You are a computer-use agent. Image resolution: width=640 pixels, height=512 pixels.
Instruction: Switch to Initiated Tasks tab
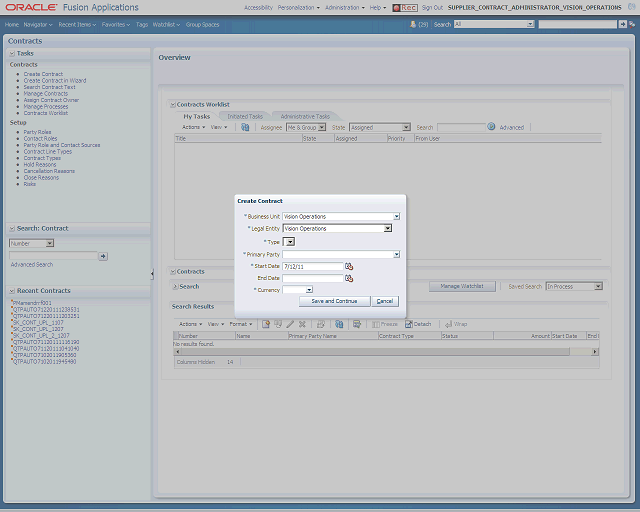(x=245, y=116)
